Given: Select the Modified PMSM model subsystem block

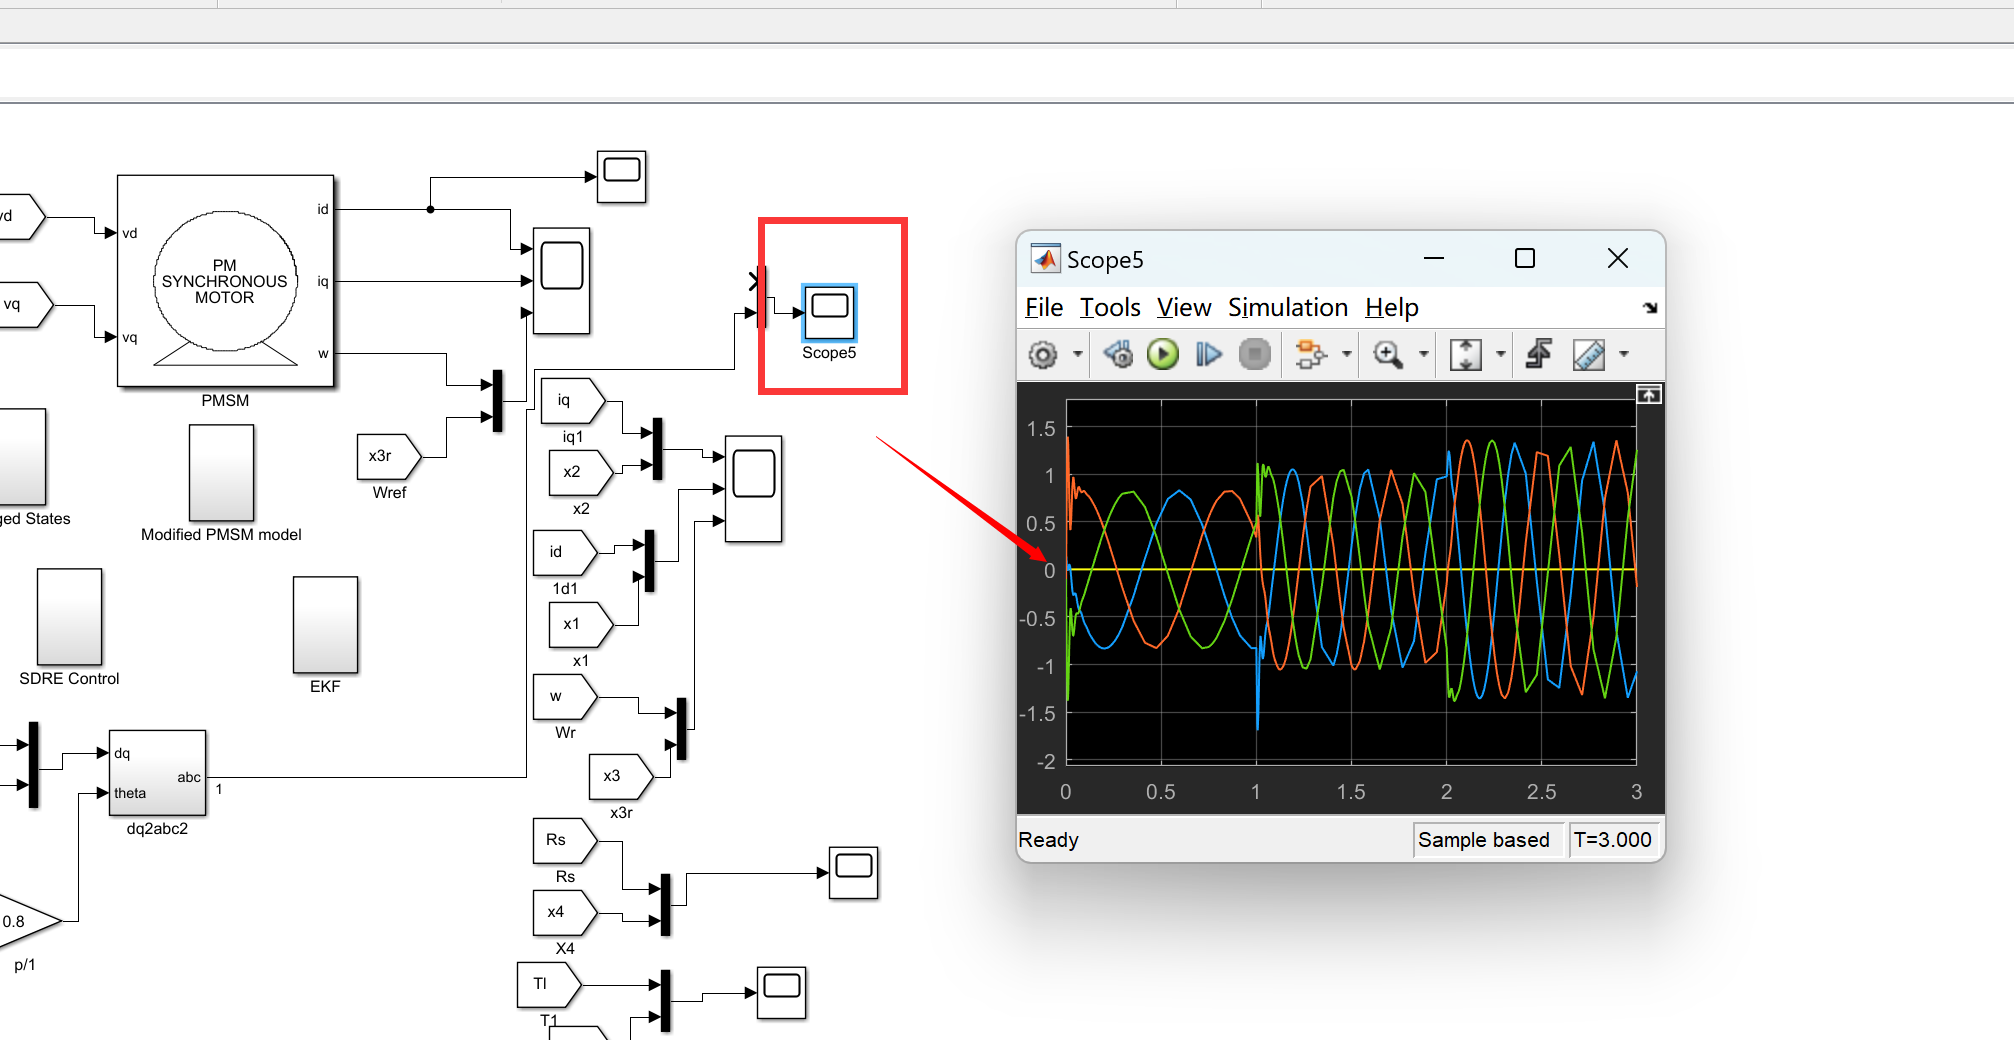Looking at the screenshot, I should pos(221,473).
